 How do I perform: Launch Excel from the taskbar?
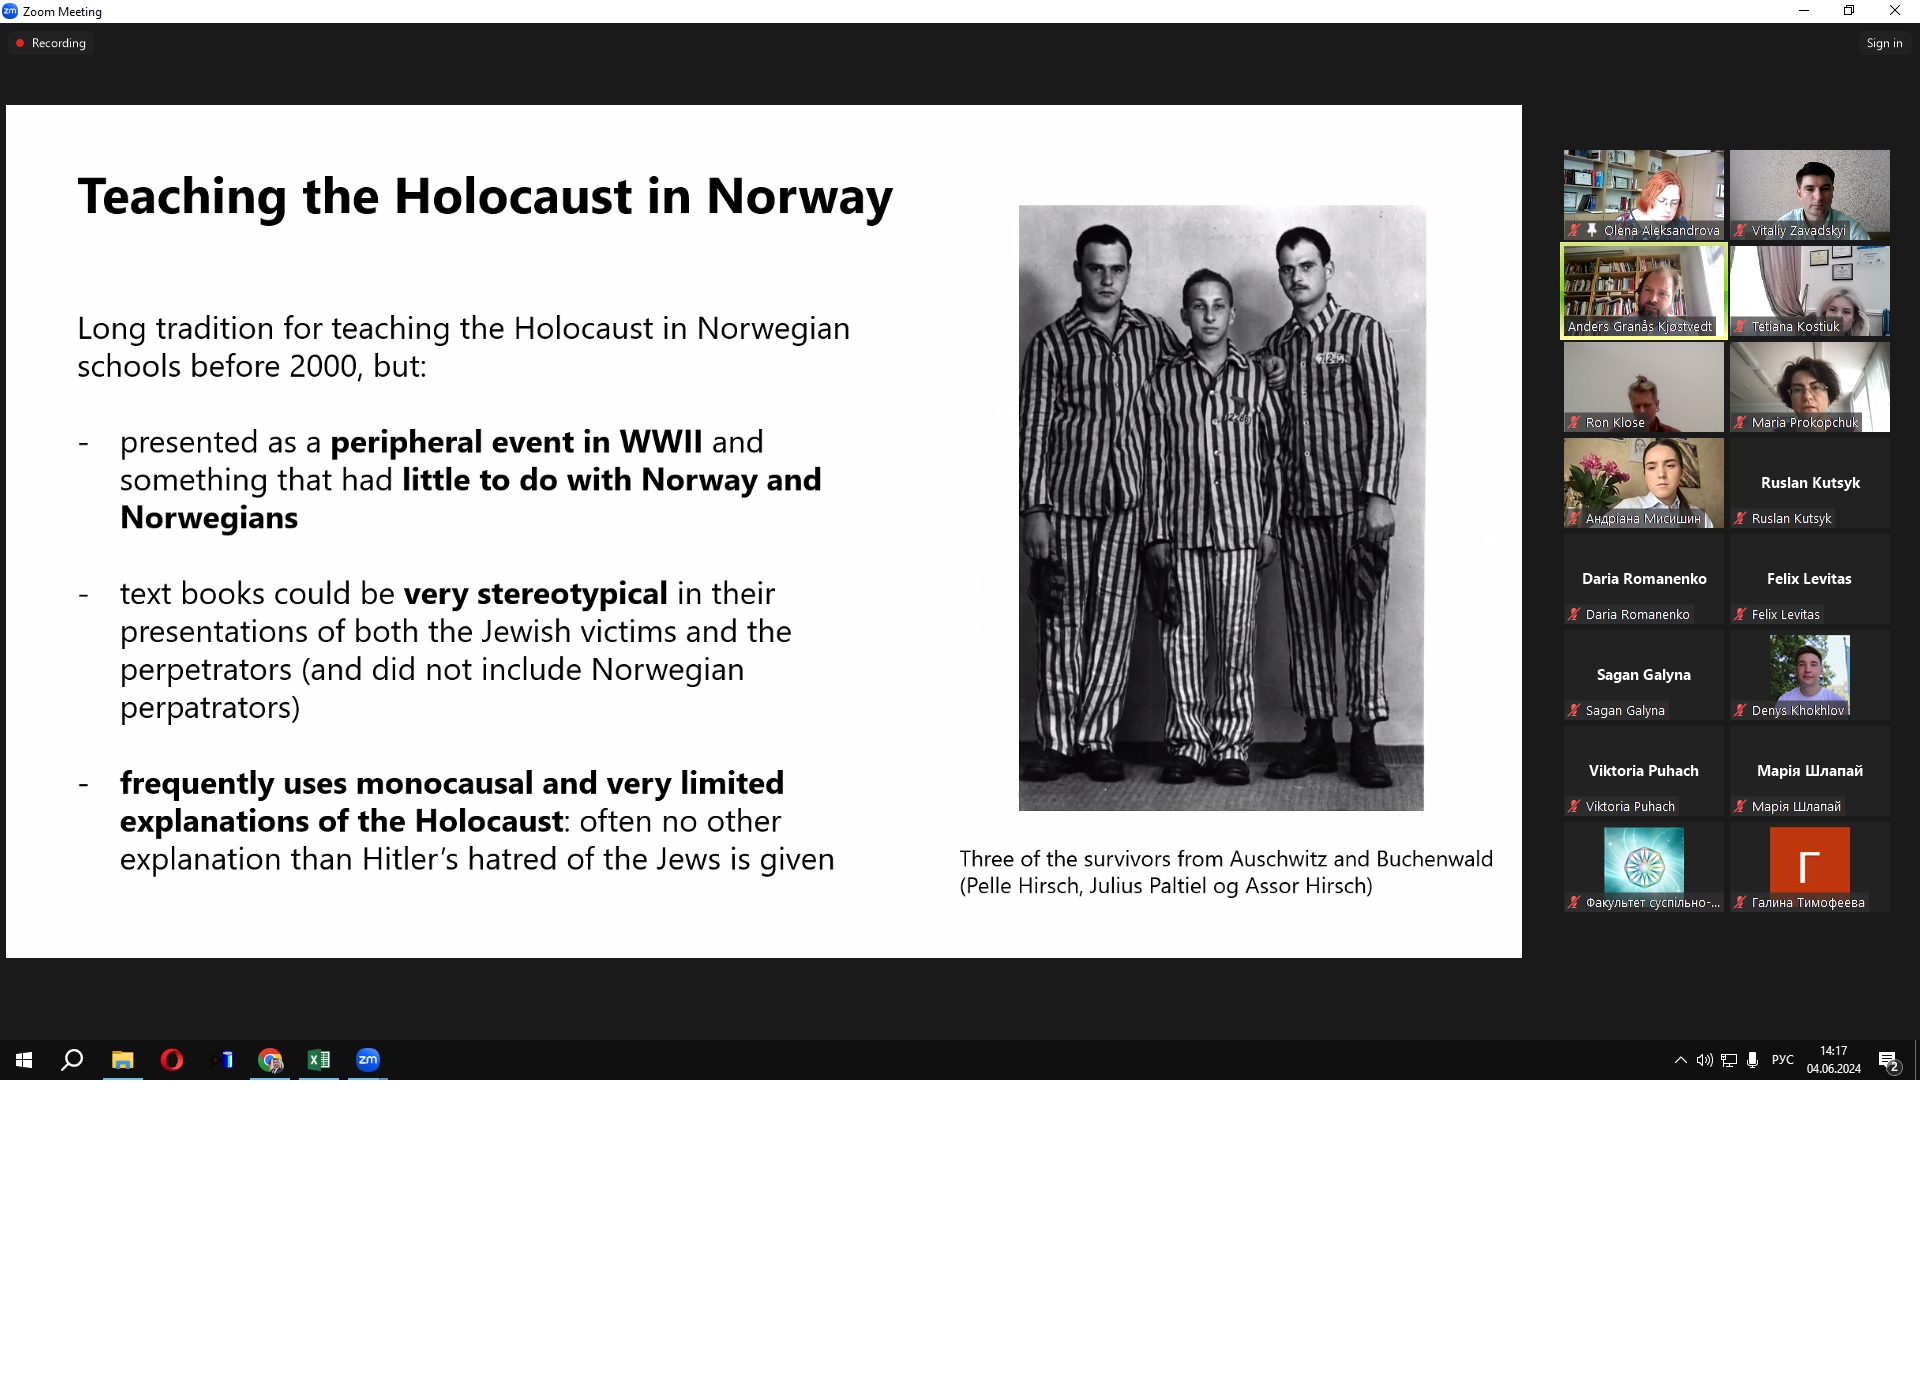coord(319,1060)
